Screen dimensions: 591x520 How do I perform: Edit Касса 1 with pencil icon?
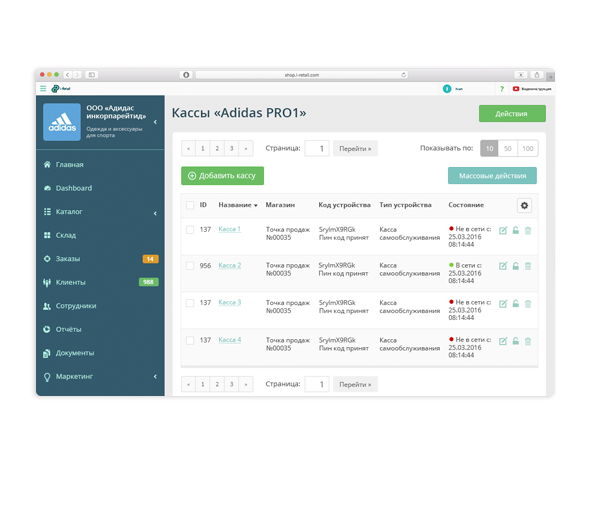503,231
